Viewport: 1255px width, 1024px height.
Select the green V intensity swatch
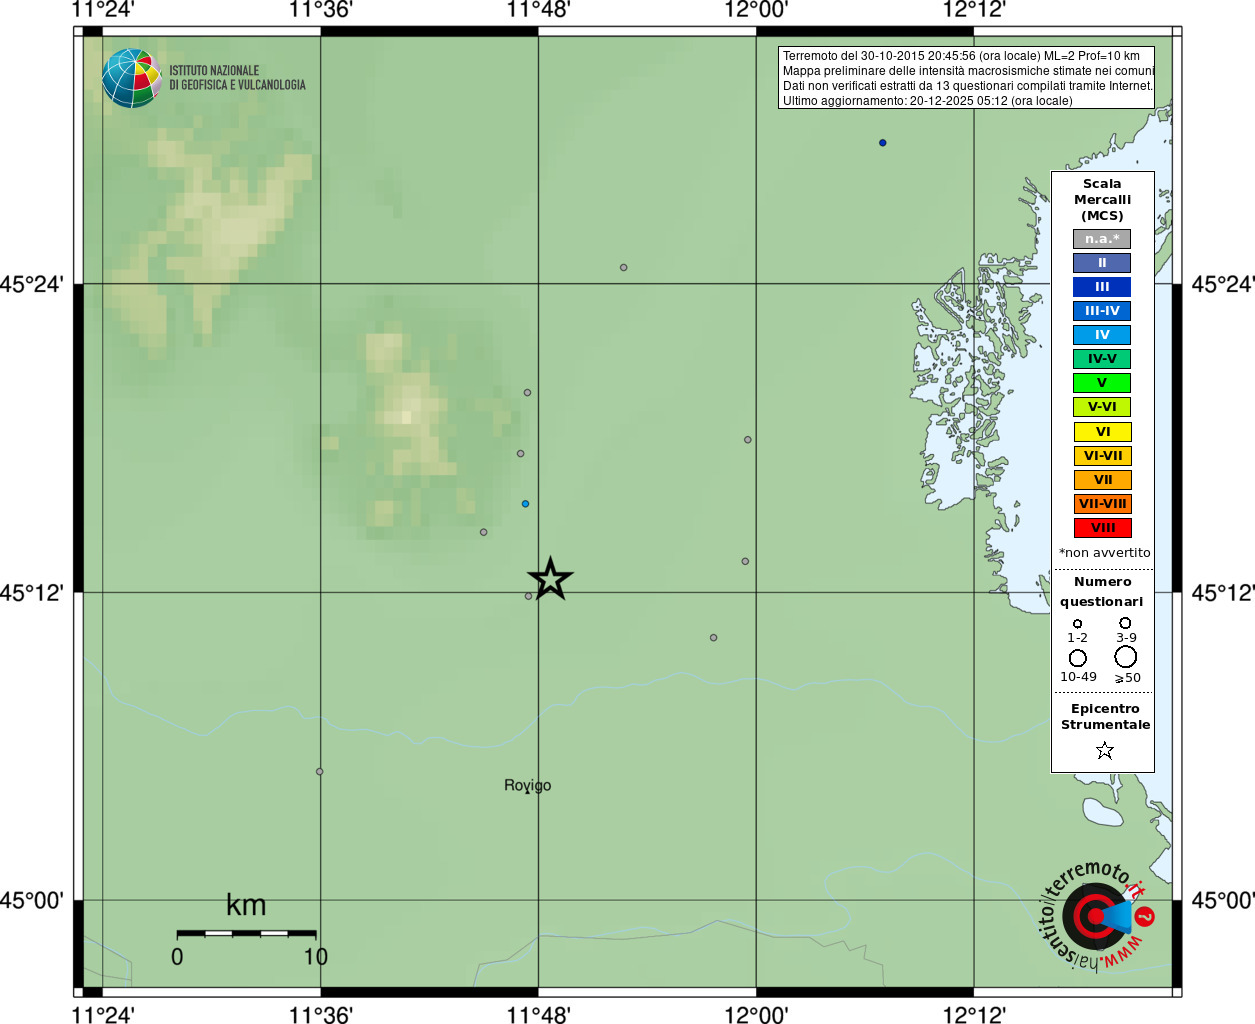click(1102, 383)
